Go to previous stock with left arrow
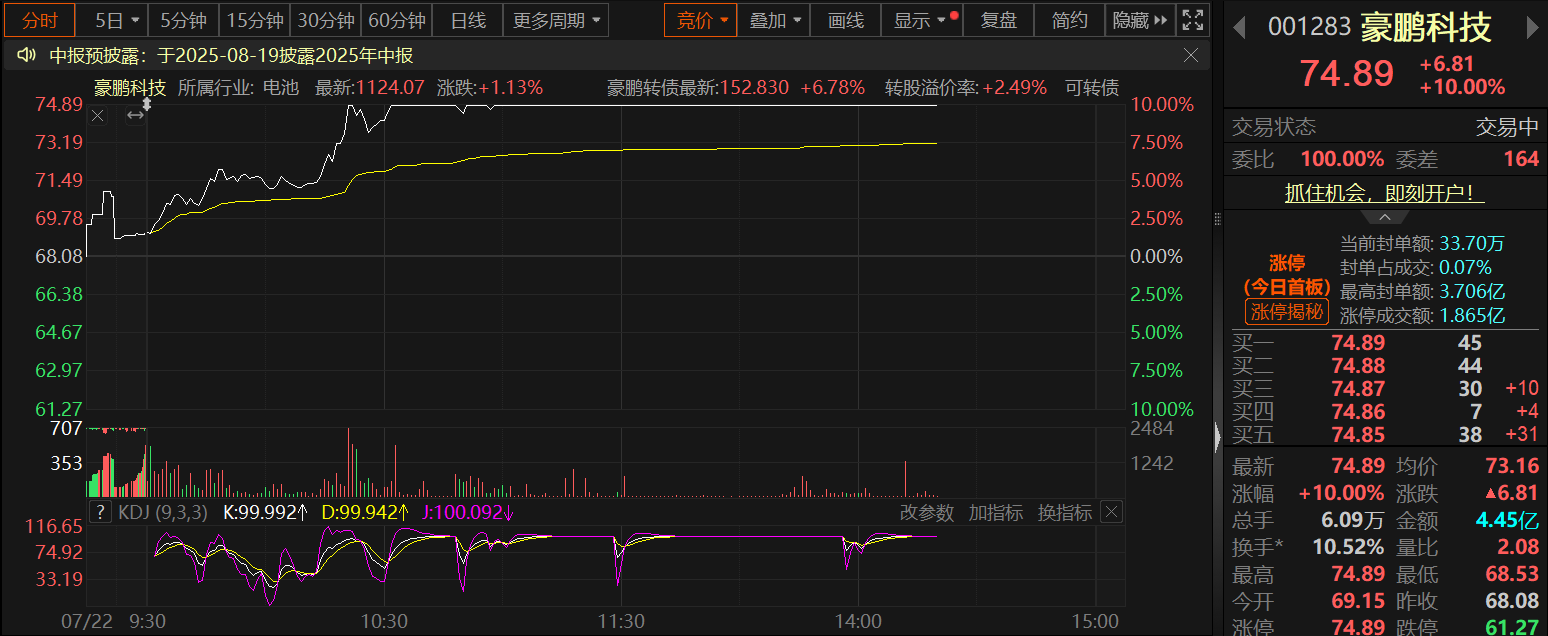The height and width of the screenshot is (636, 1548). pos(1239,28)
